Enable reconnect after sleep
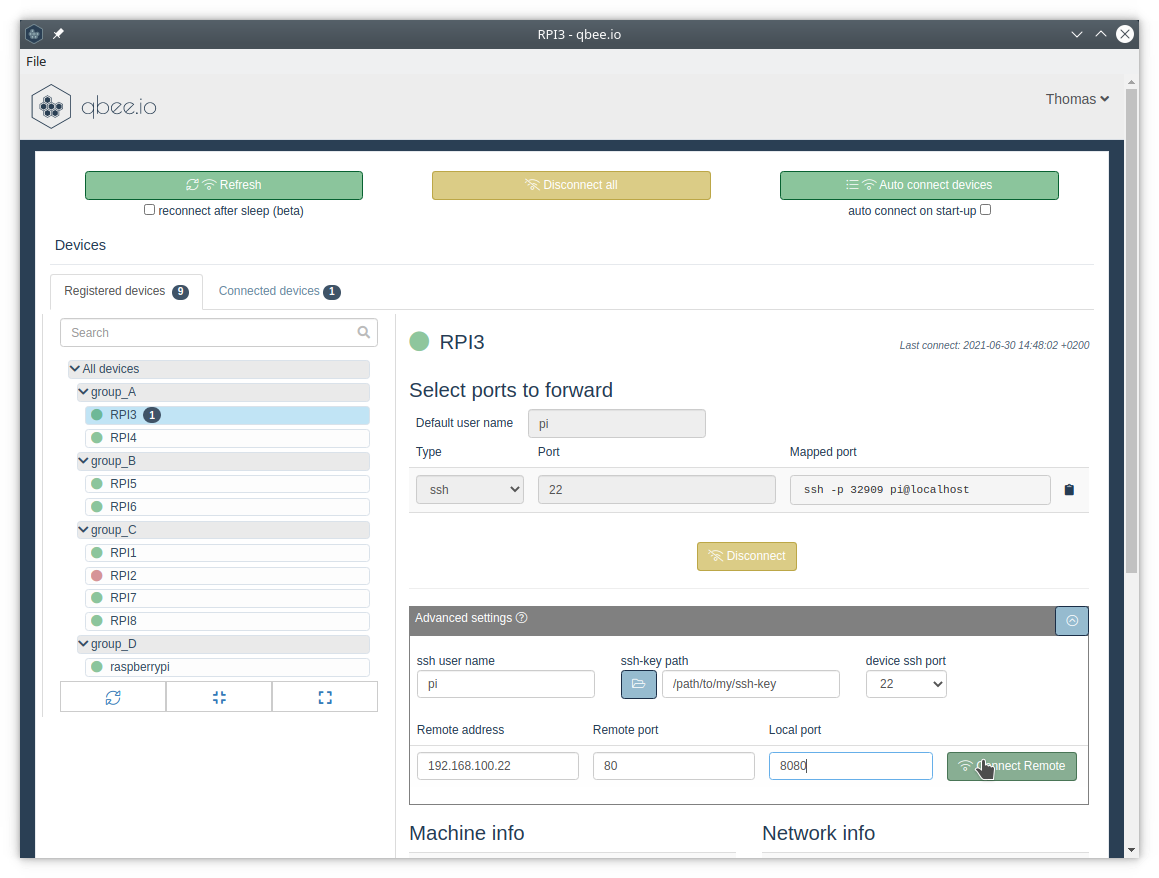This screenshot has height=878, width=1159. click(x=149, y=209)
